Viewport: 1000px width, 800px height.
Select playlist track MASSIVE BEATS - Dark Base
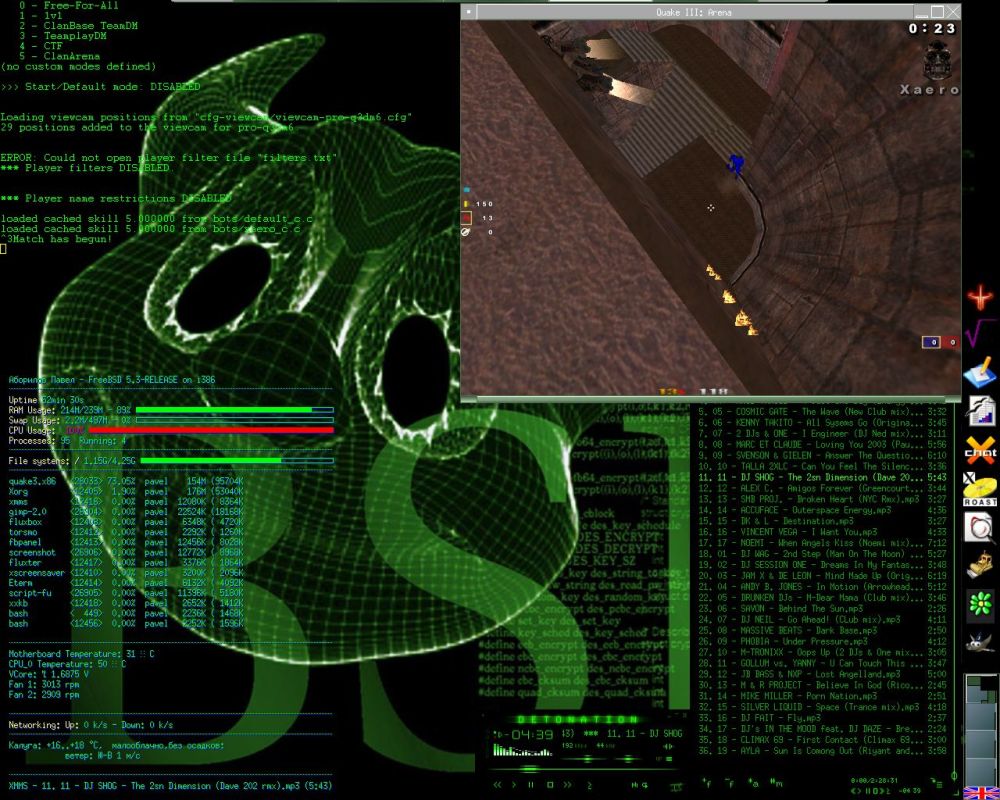(822, 630)
